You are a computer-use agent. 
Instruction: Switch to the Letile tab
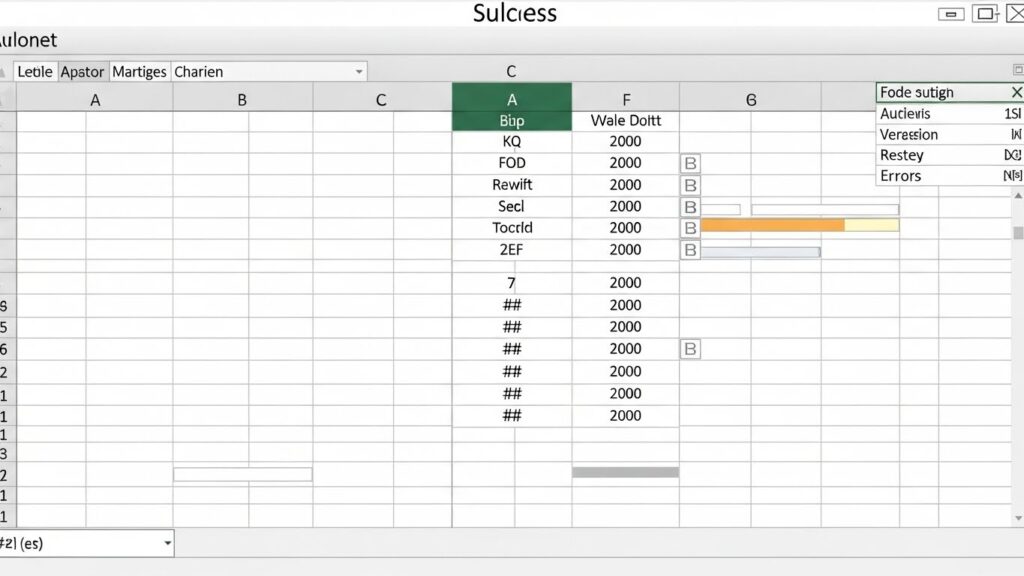(35, 72)
